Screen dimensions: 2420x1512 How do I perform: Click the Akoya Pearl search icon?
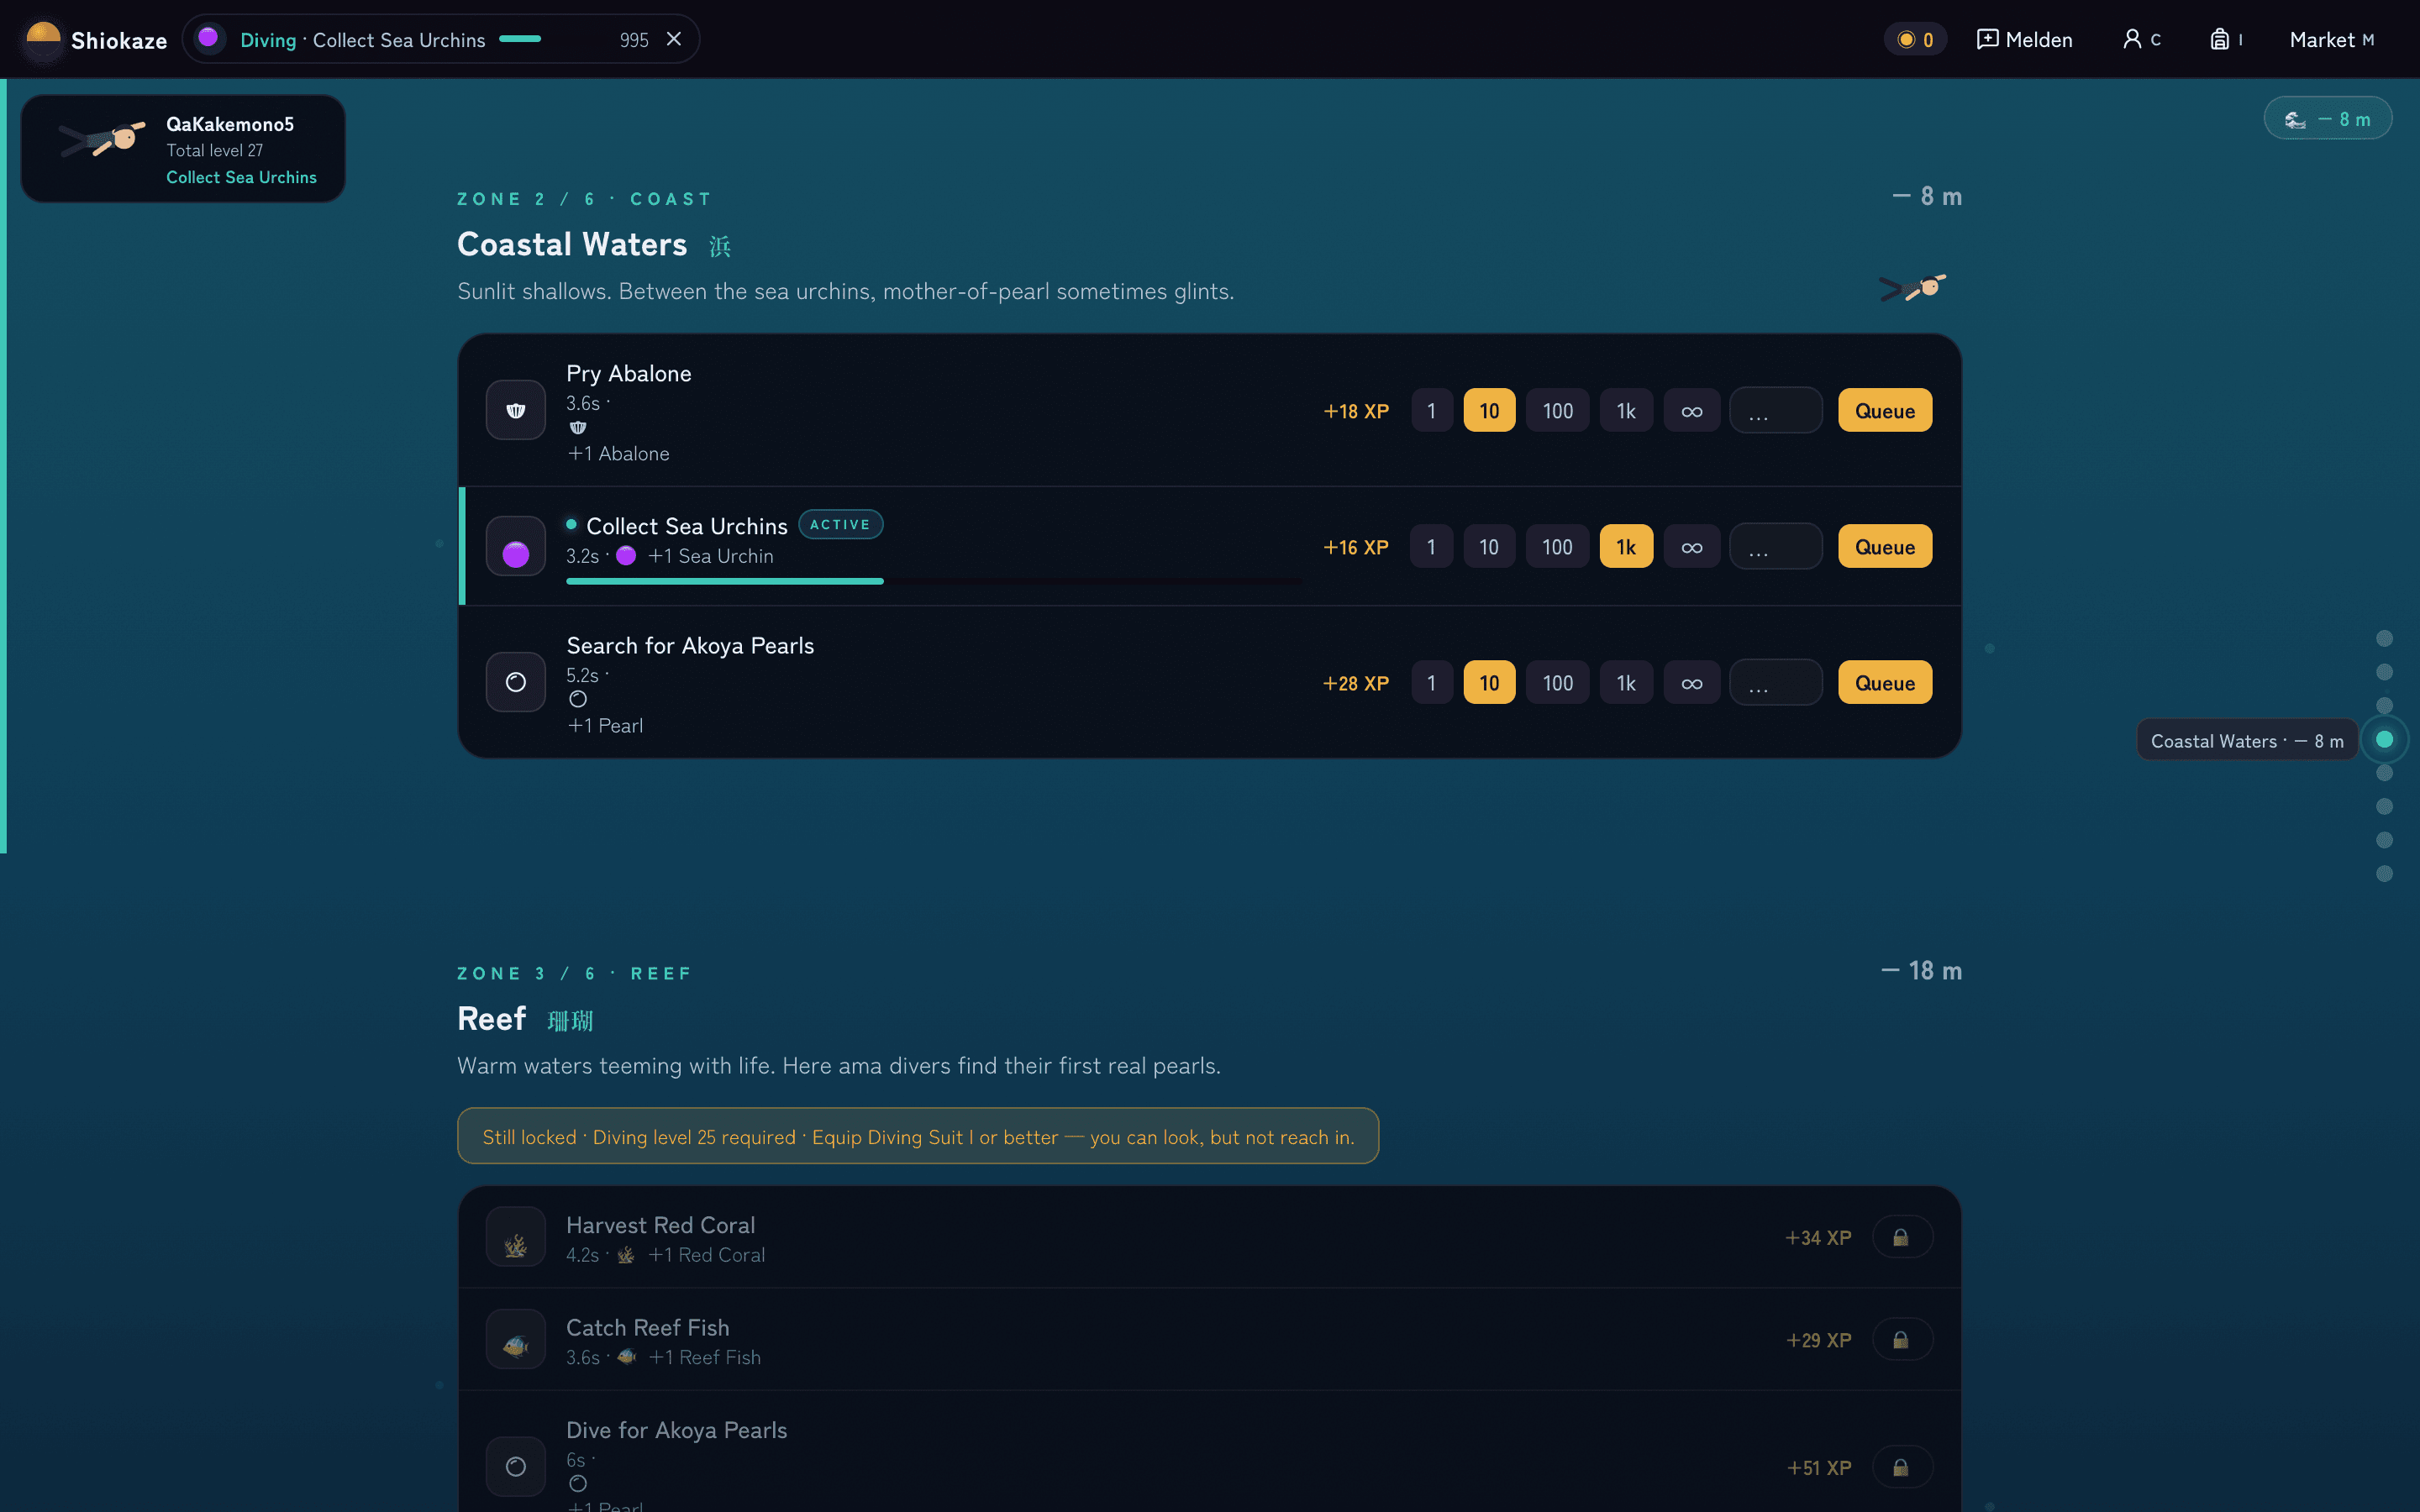coord(516,682)
